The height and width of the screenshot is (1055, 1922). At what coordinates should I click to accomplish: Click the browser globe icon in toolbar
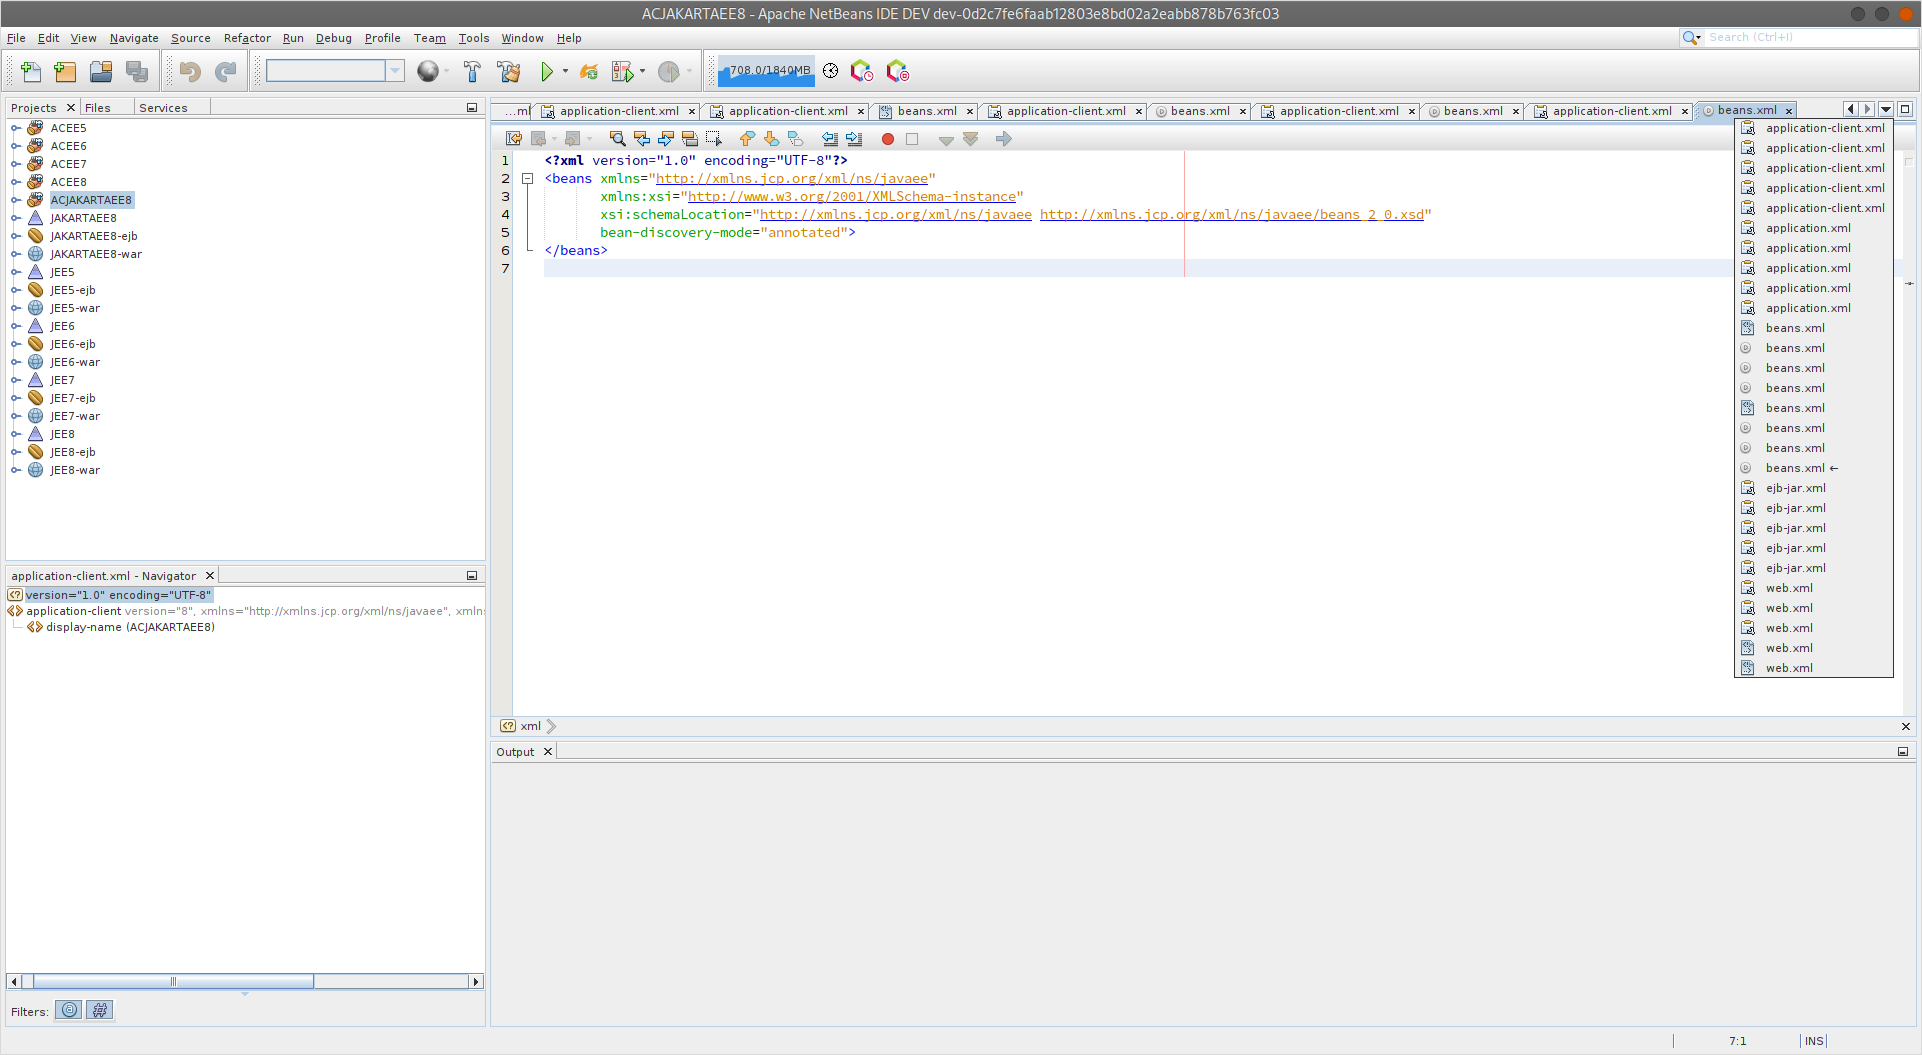tap(428, 71)
